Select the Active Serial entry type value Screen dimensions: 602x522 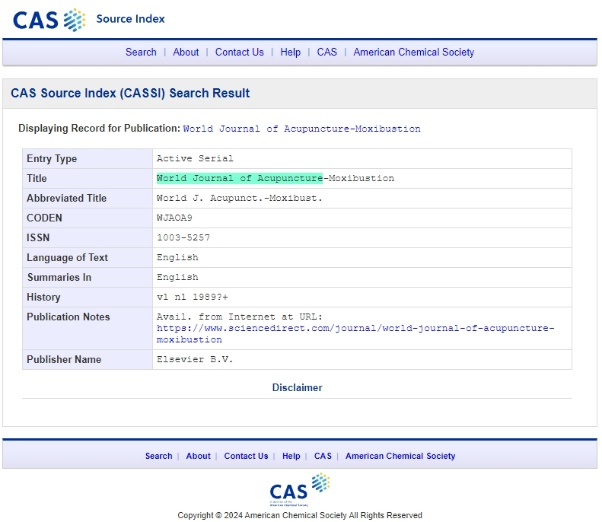(195, 159)
